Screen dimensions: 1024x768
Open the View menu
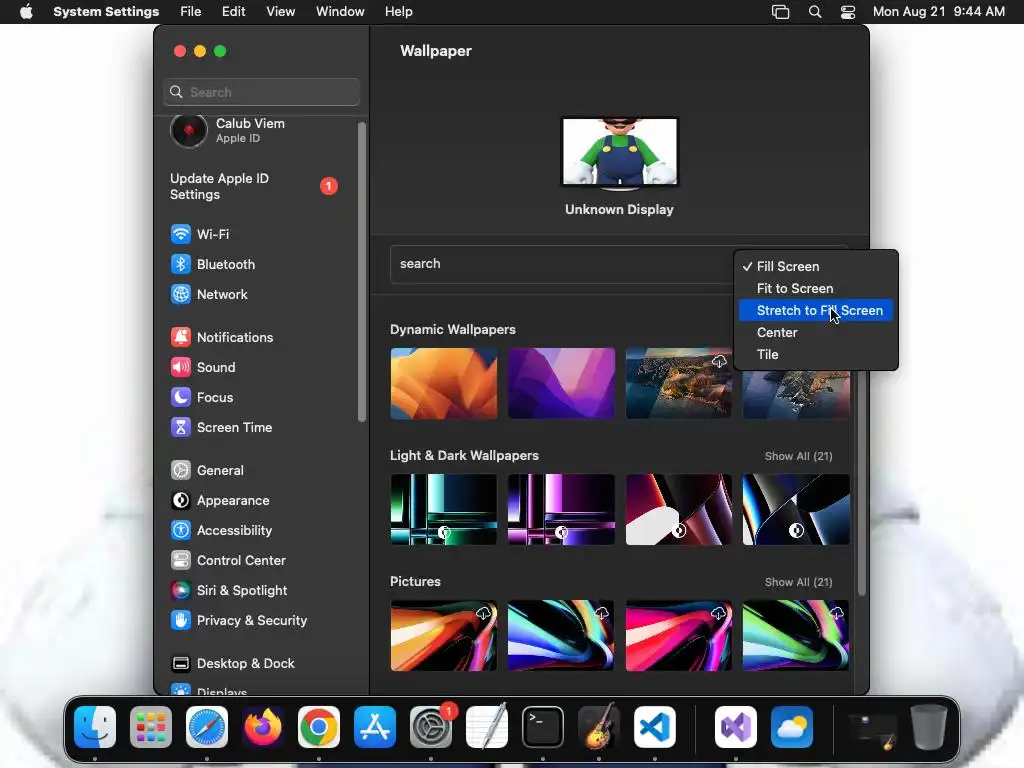pos(280,12)
